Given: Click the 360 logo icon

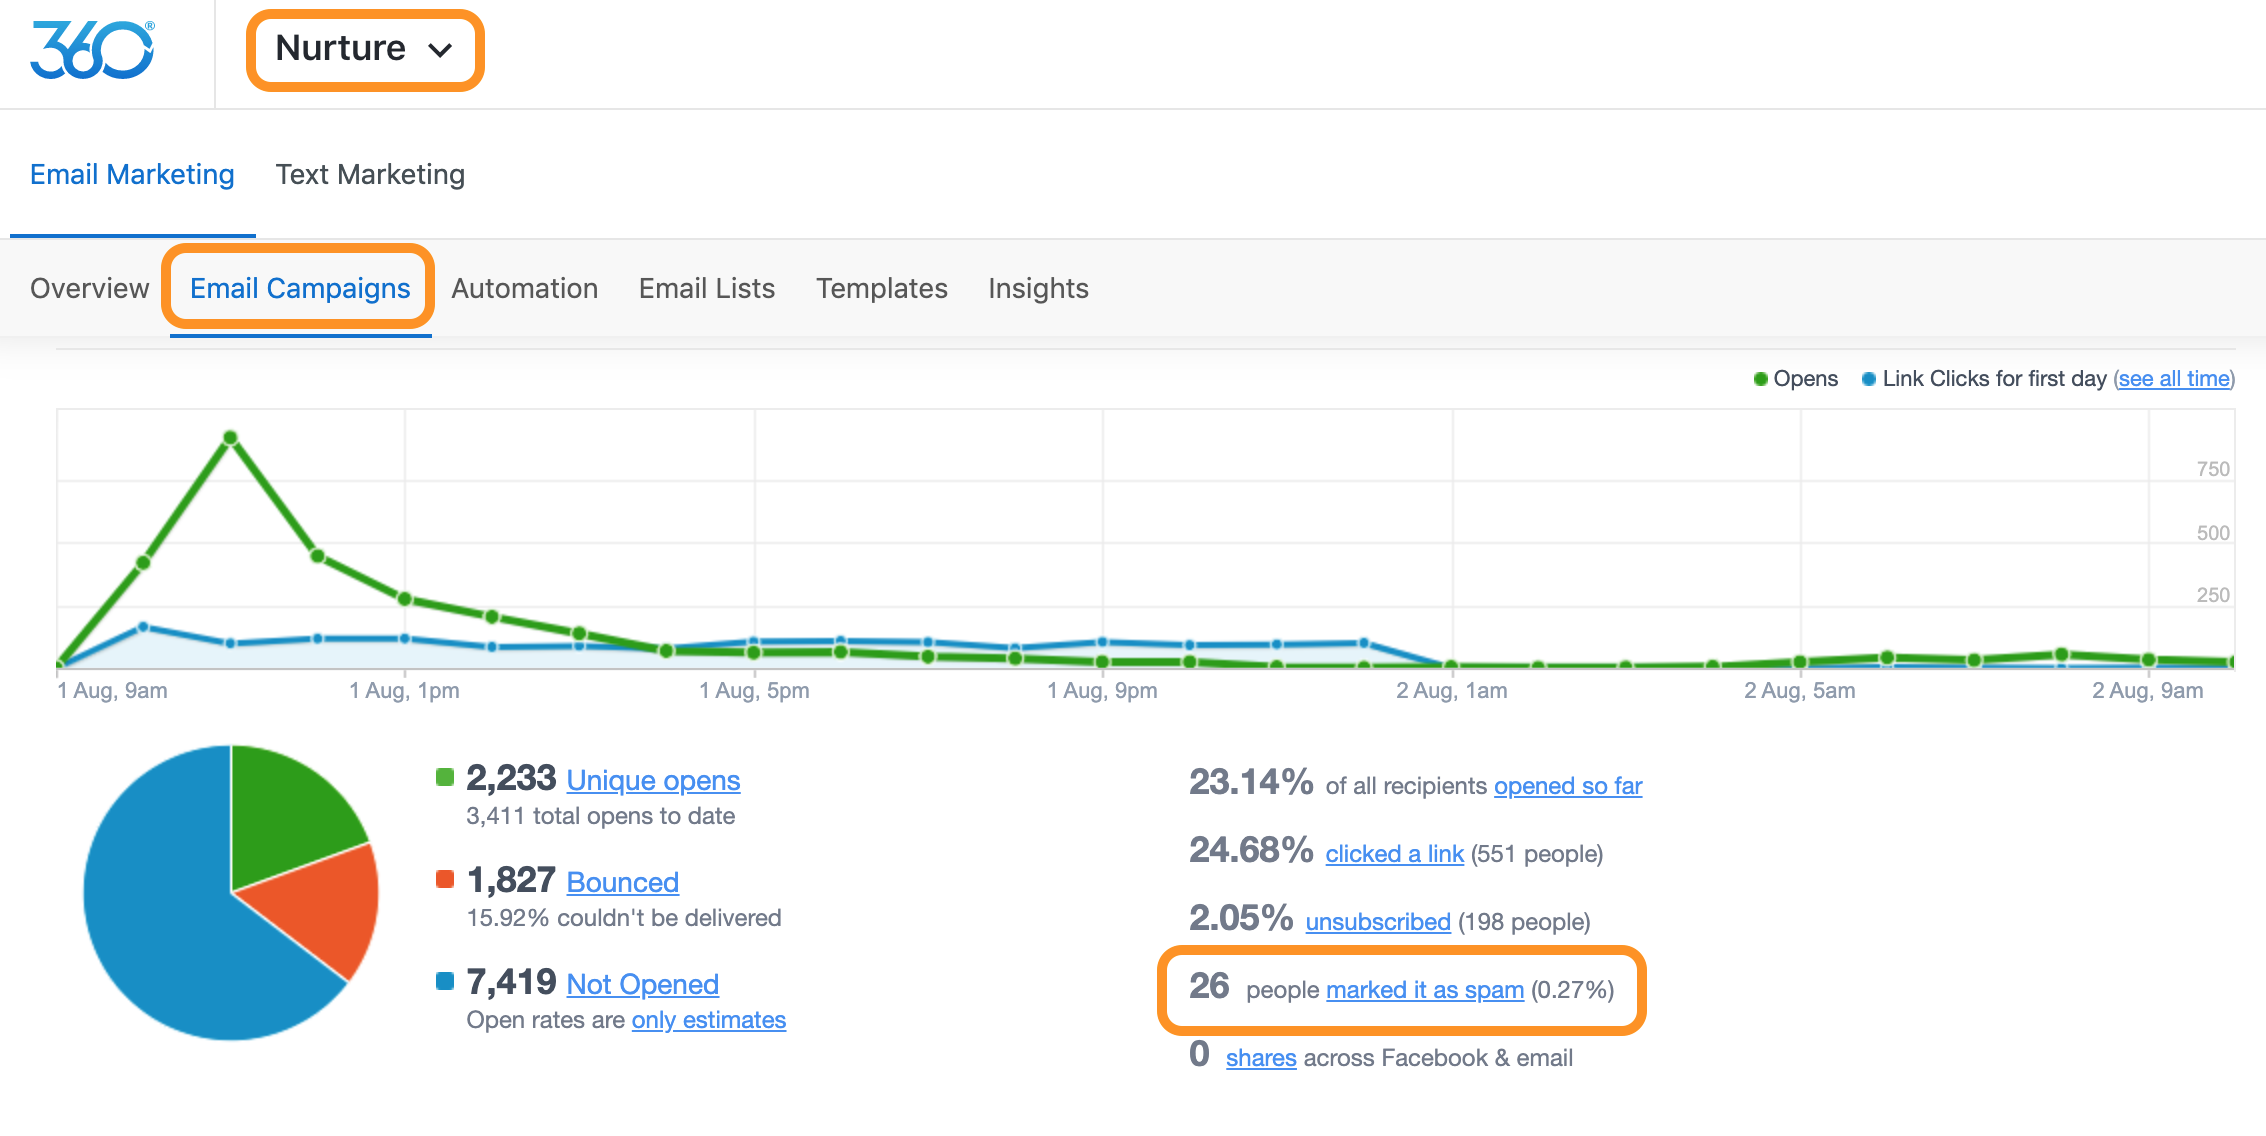Looking at the screenshot, I should [x=92, y=50].
